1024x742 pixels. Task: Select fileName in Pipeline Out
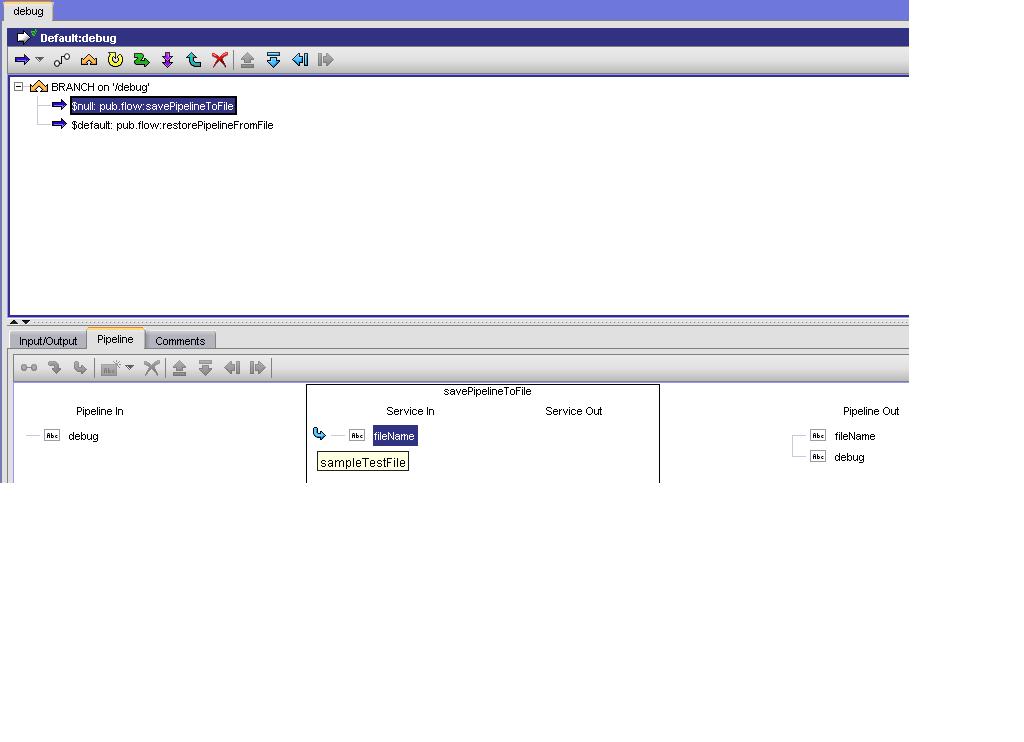pos(854,436)
